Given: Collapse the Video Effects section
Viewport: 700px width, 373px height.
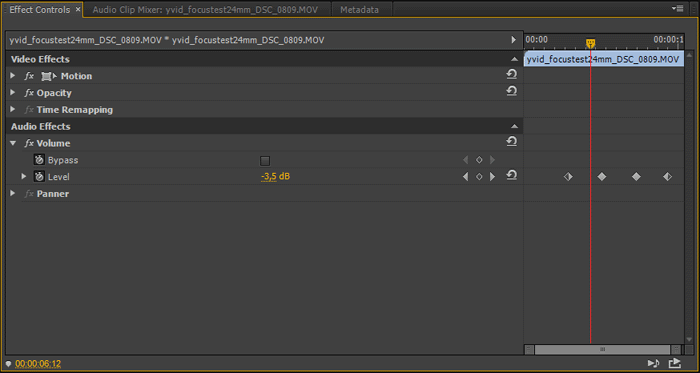Looking at the screenshot, I should pyautogui.click(x=514, y=59).
